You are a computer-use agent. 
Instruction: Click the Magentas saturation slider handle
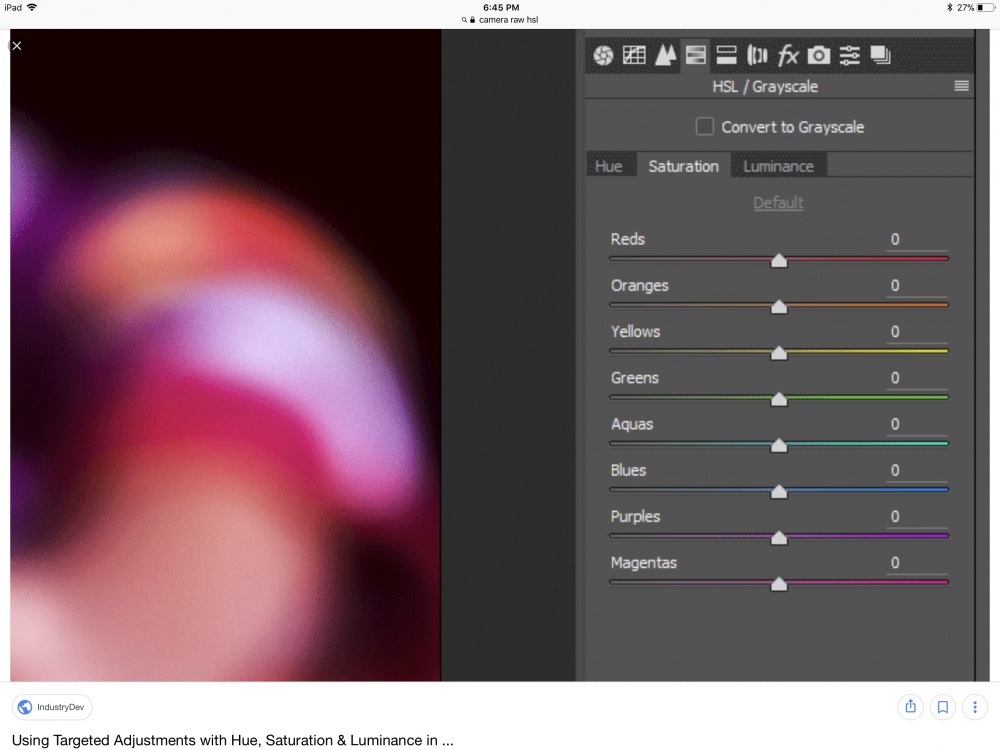[779, 584]
